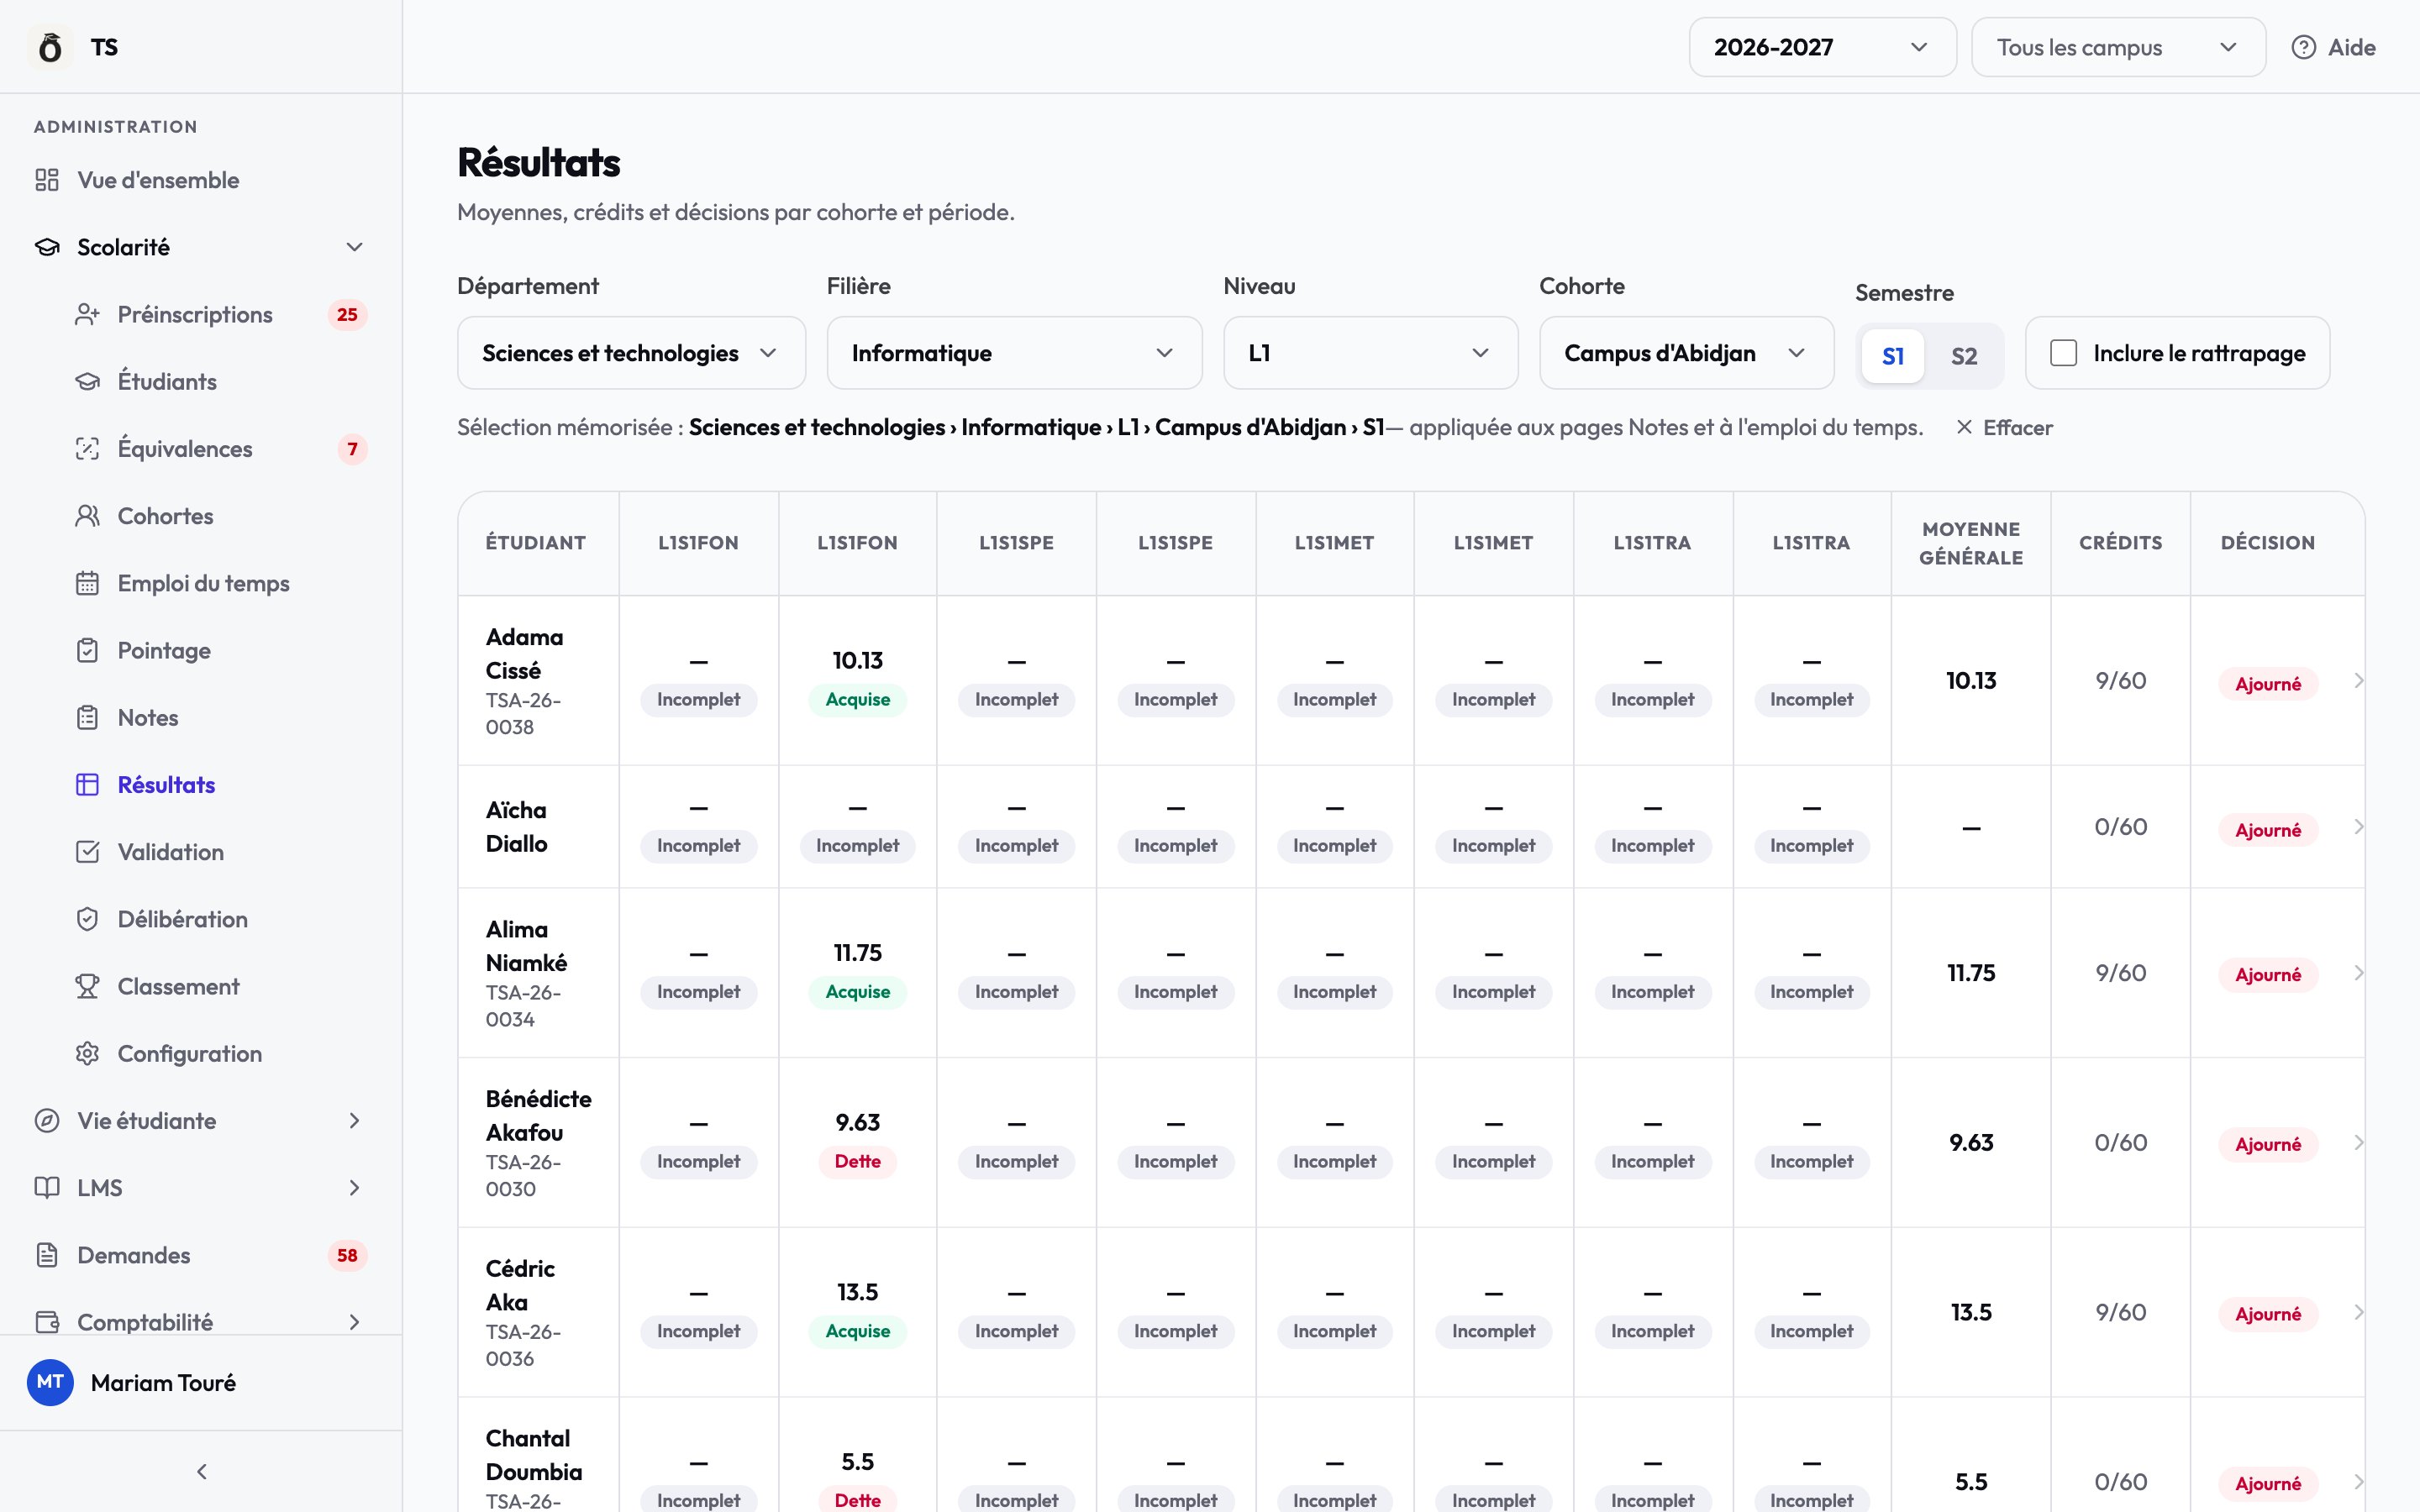
Task: Click the Préinscriptions user-plus icon
Action: click(x=87, y=315)
